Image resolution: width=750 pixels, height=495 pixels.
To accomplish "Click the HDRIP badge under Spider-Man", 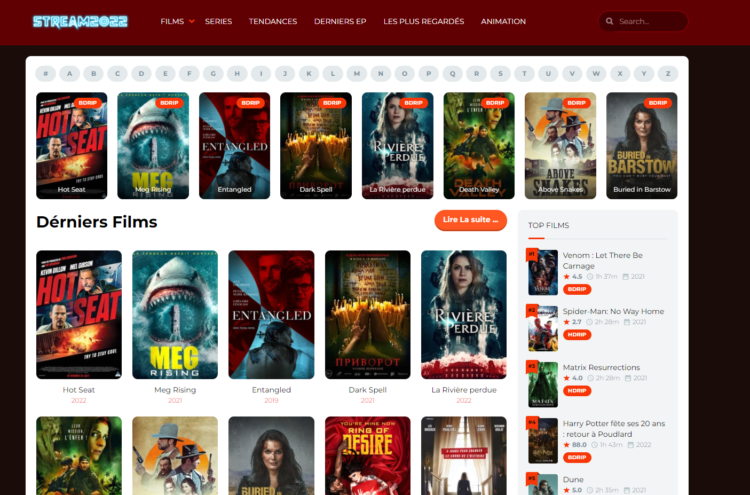I will point(577,335).
